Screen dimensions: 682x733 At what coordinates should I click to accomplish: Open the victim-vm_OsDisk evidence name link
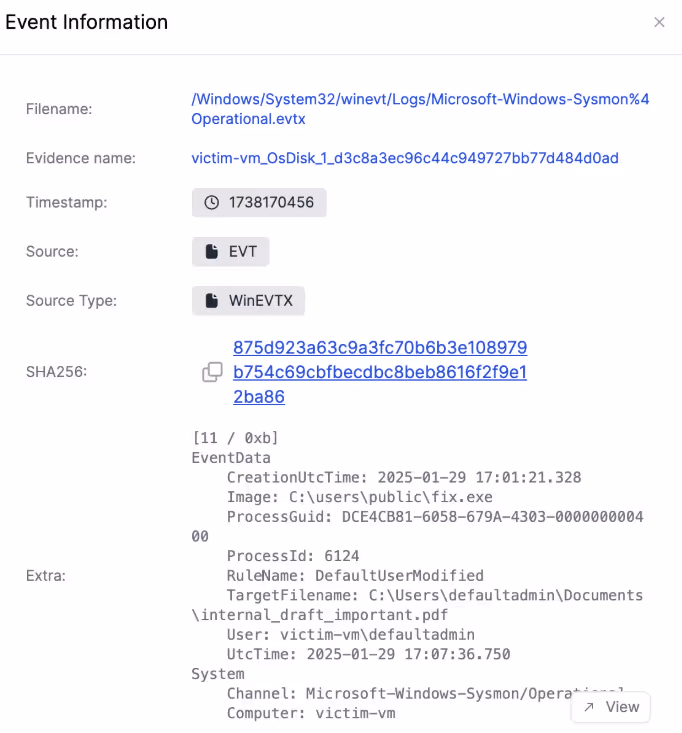[405, 158]
